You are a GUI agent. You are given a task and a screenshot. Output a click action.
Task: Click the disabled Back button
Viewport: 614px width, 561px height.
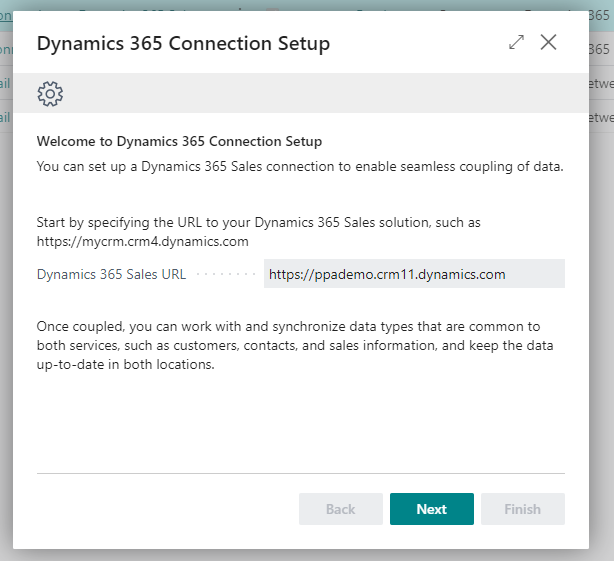tap(341, 509)
